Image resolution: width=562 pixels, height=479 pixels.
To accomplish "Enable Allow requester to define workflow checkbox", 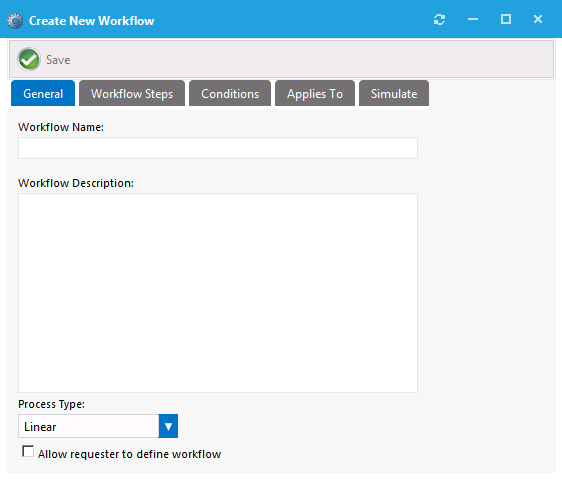I will point(28,451).
